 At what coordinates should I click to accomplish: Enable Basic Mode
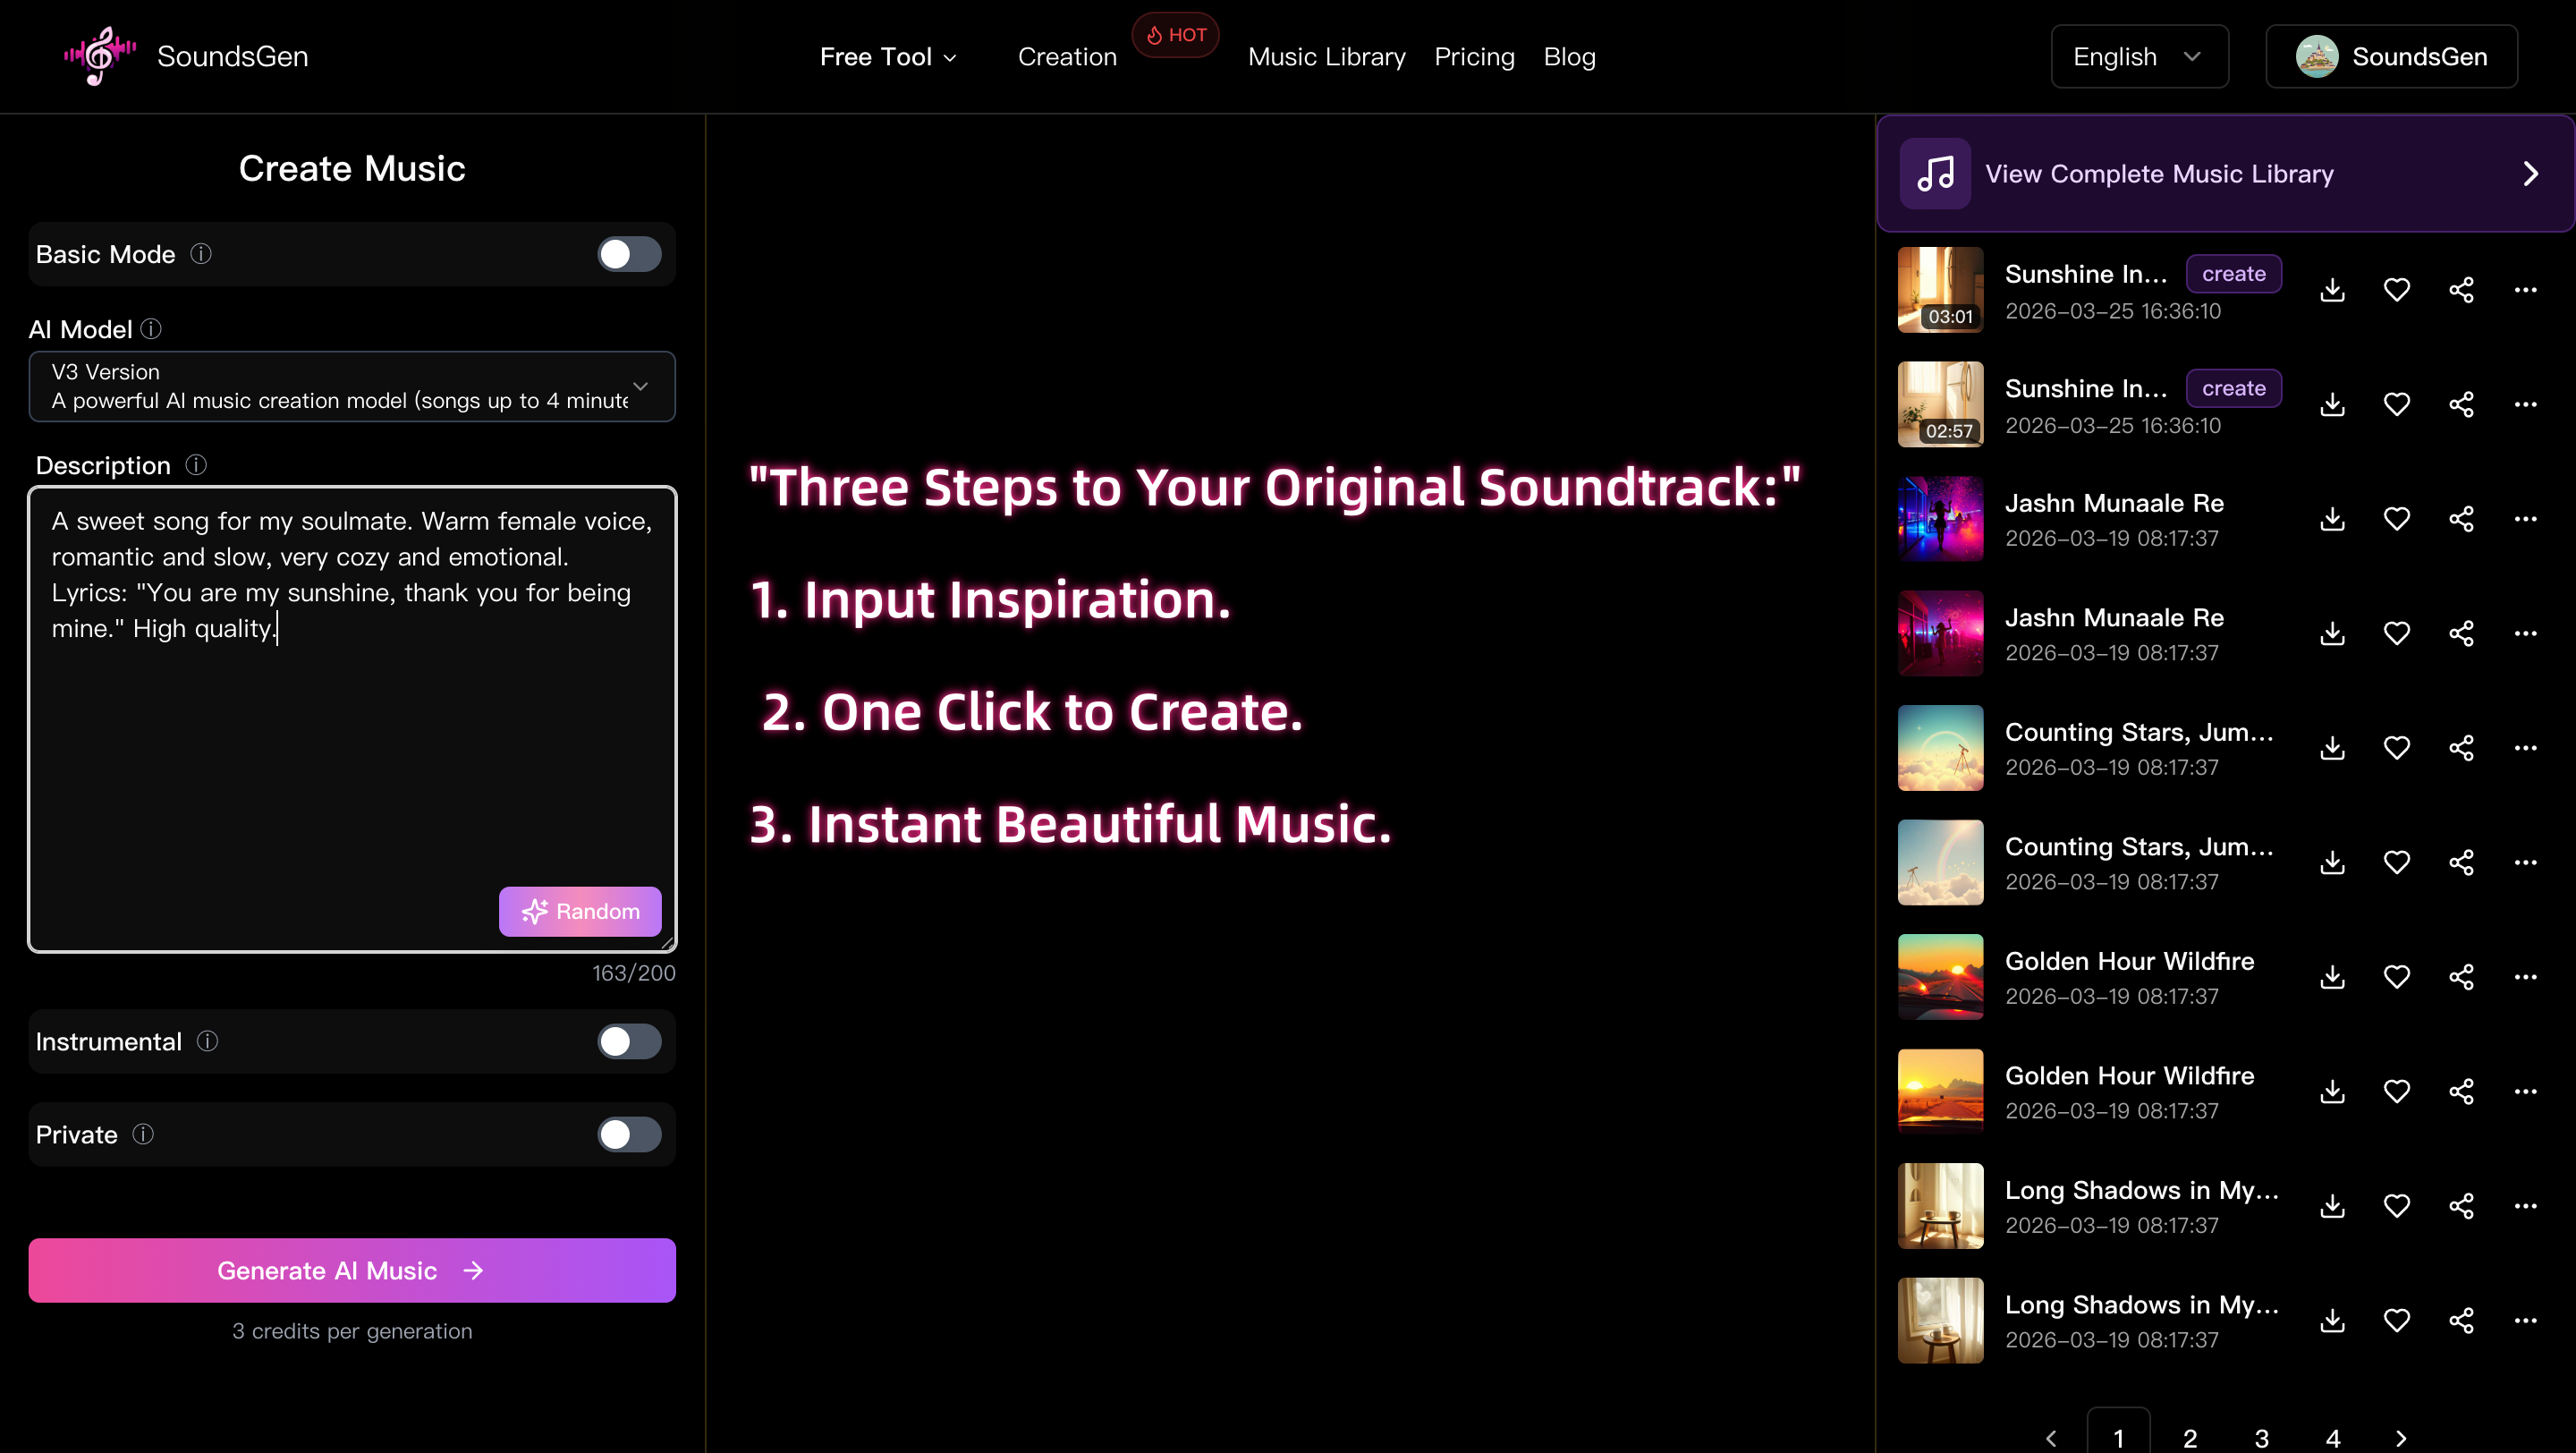click(x=628, y=254)
